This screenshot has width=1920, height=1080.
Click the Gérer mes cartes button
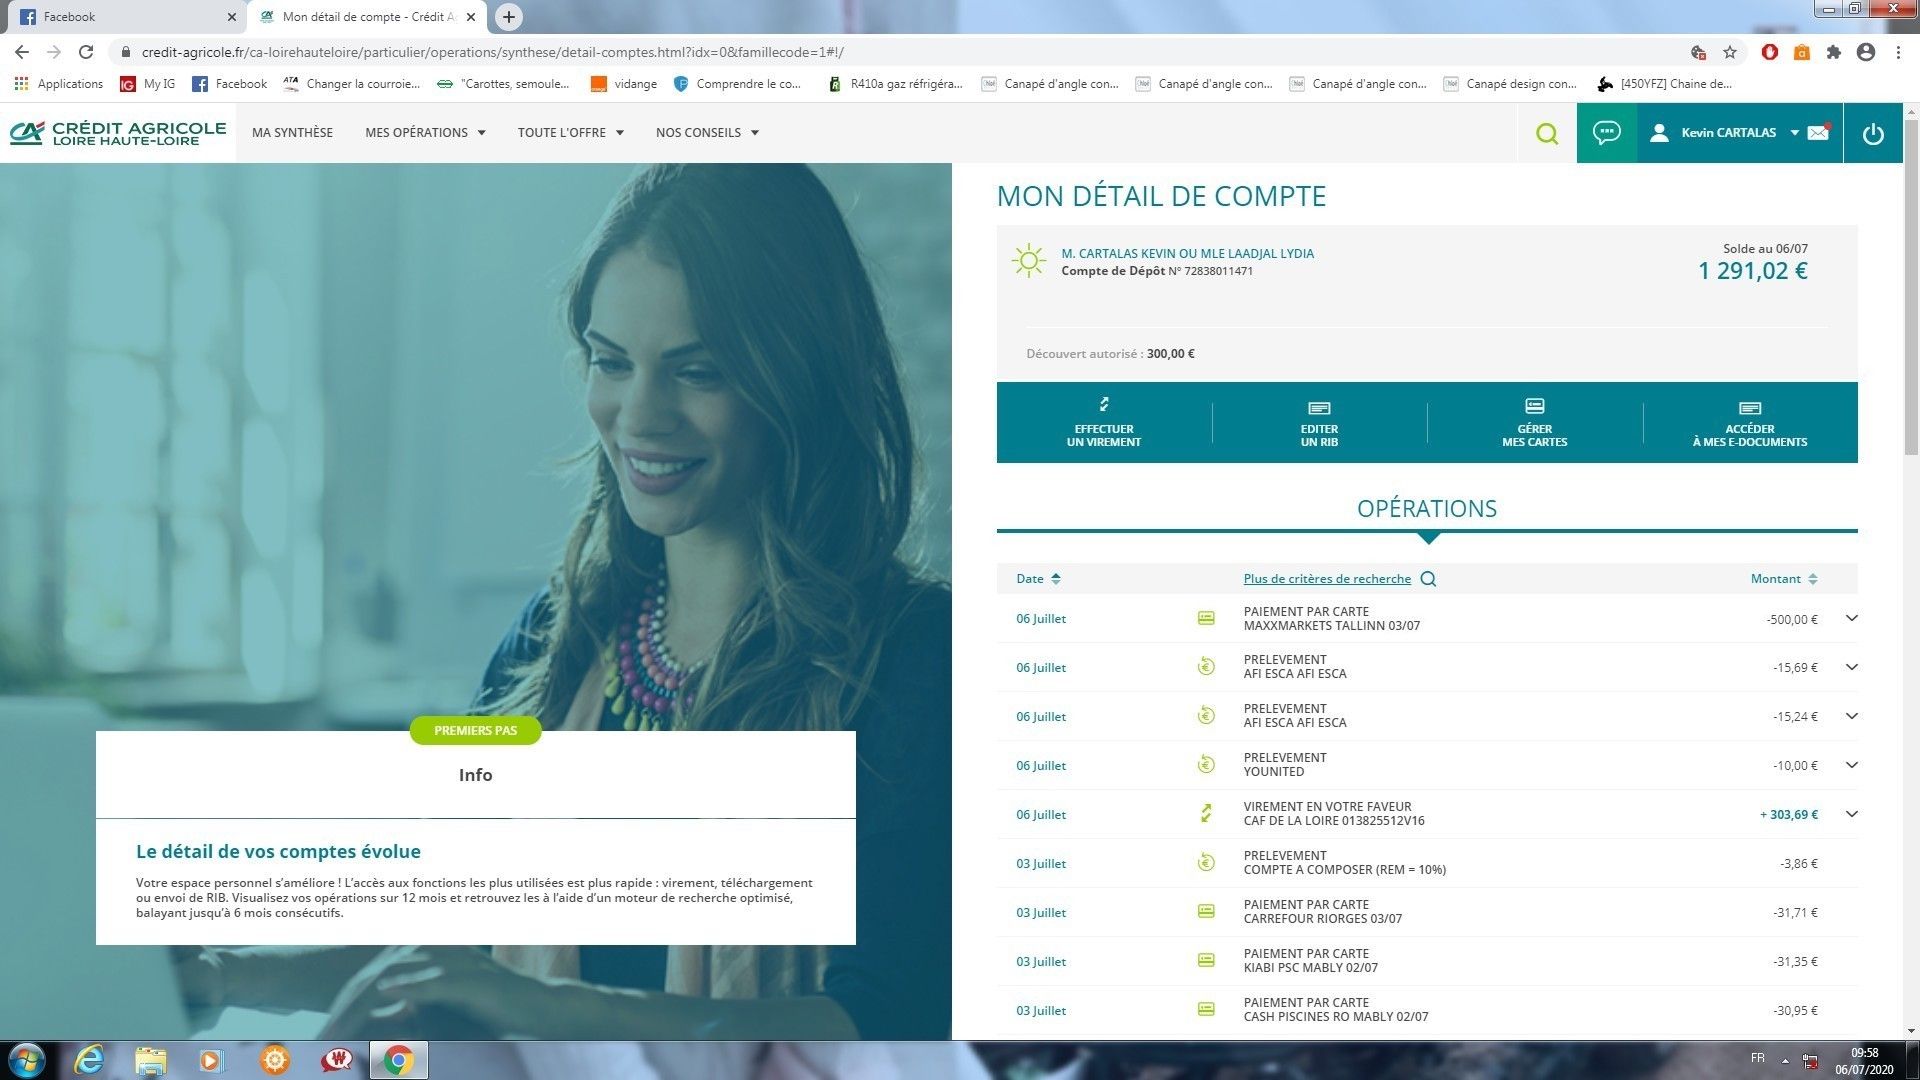[1534, 422]
